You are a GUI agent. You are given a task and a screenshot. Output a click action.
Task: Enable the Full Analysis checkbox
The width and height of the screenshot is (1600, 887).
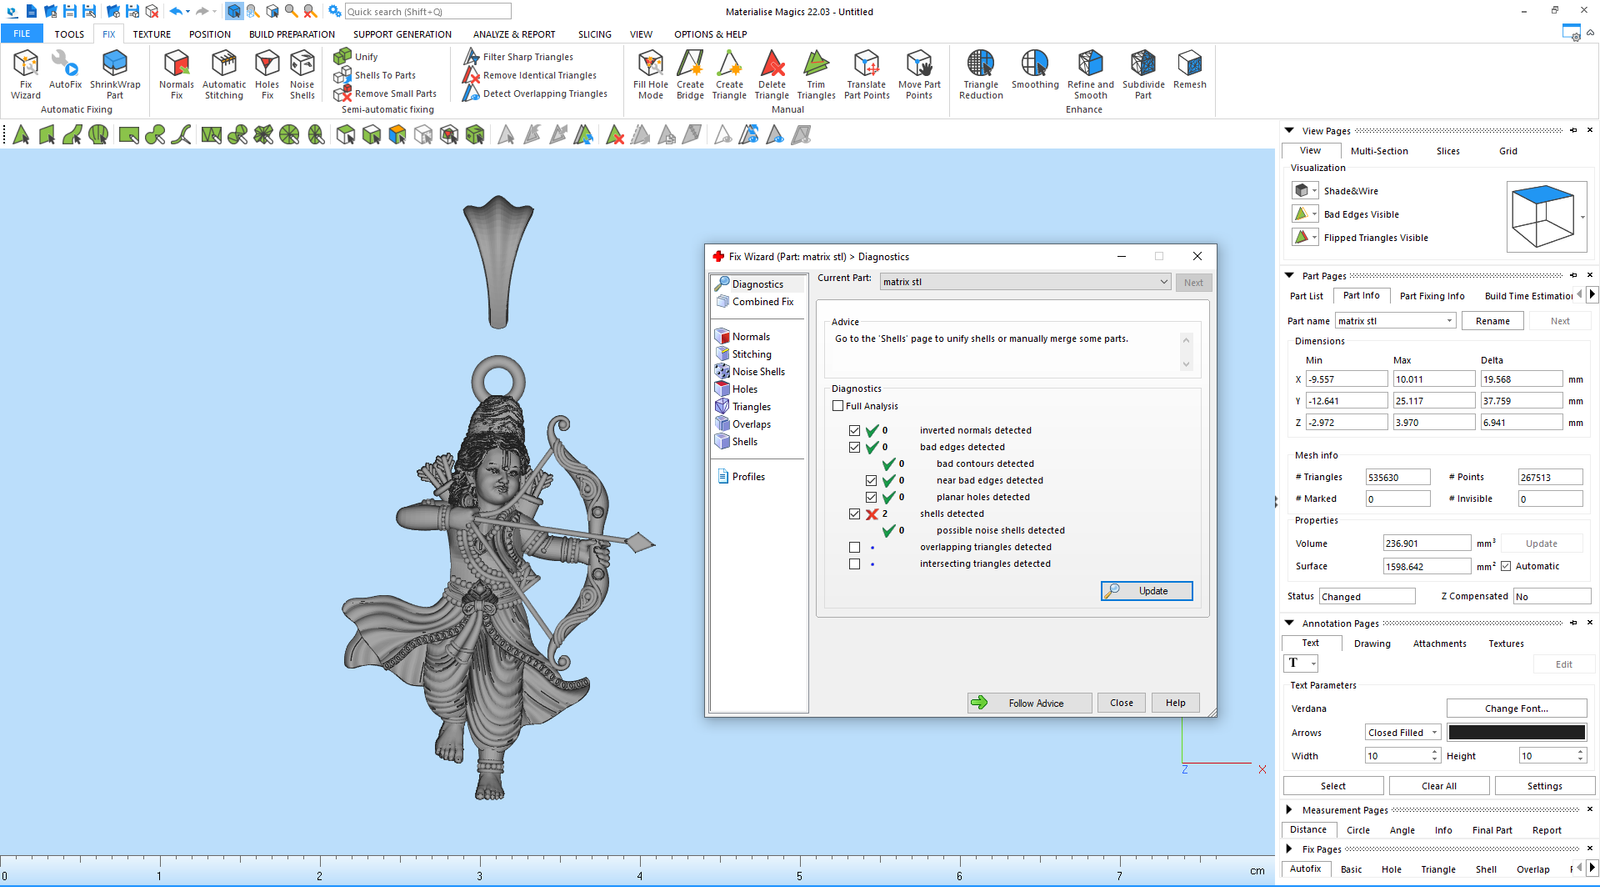tap(838, 406)
